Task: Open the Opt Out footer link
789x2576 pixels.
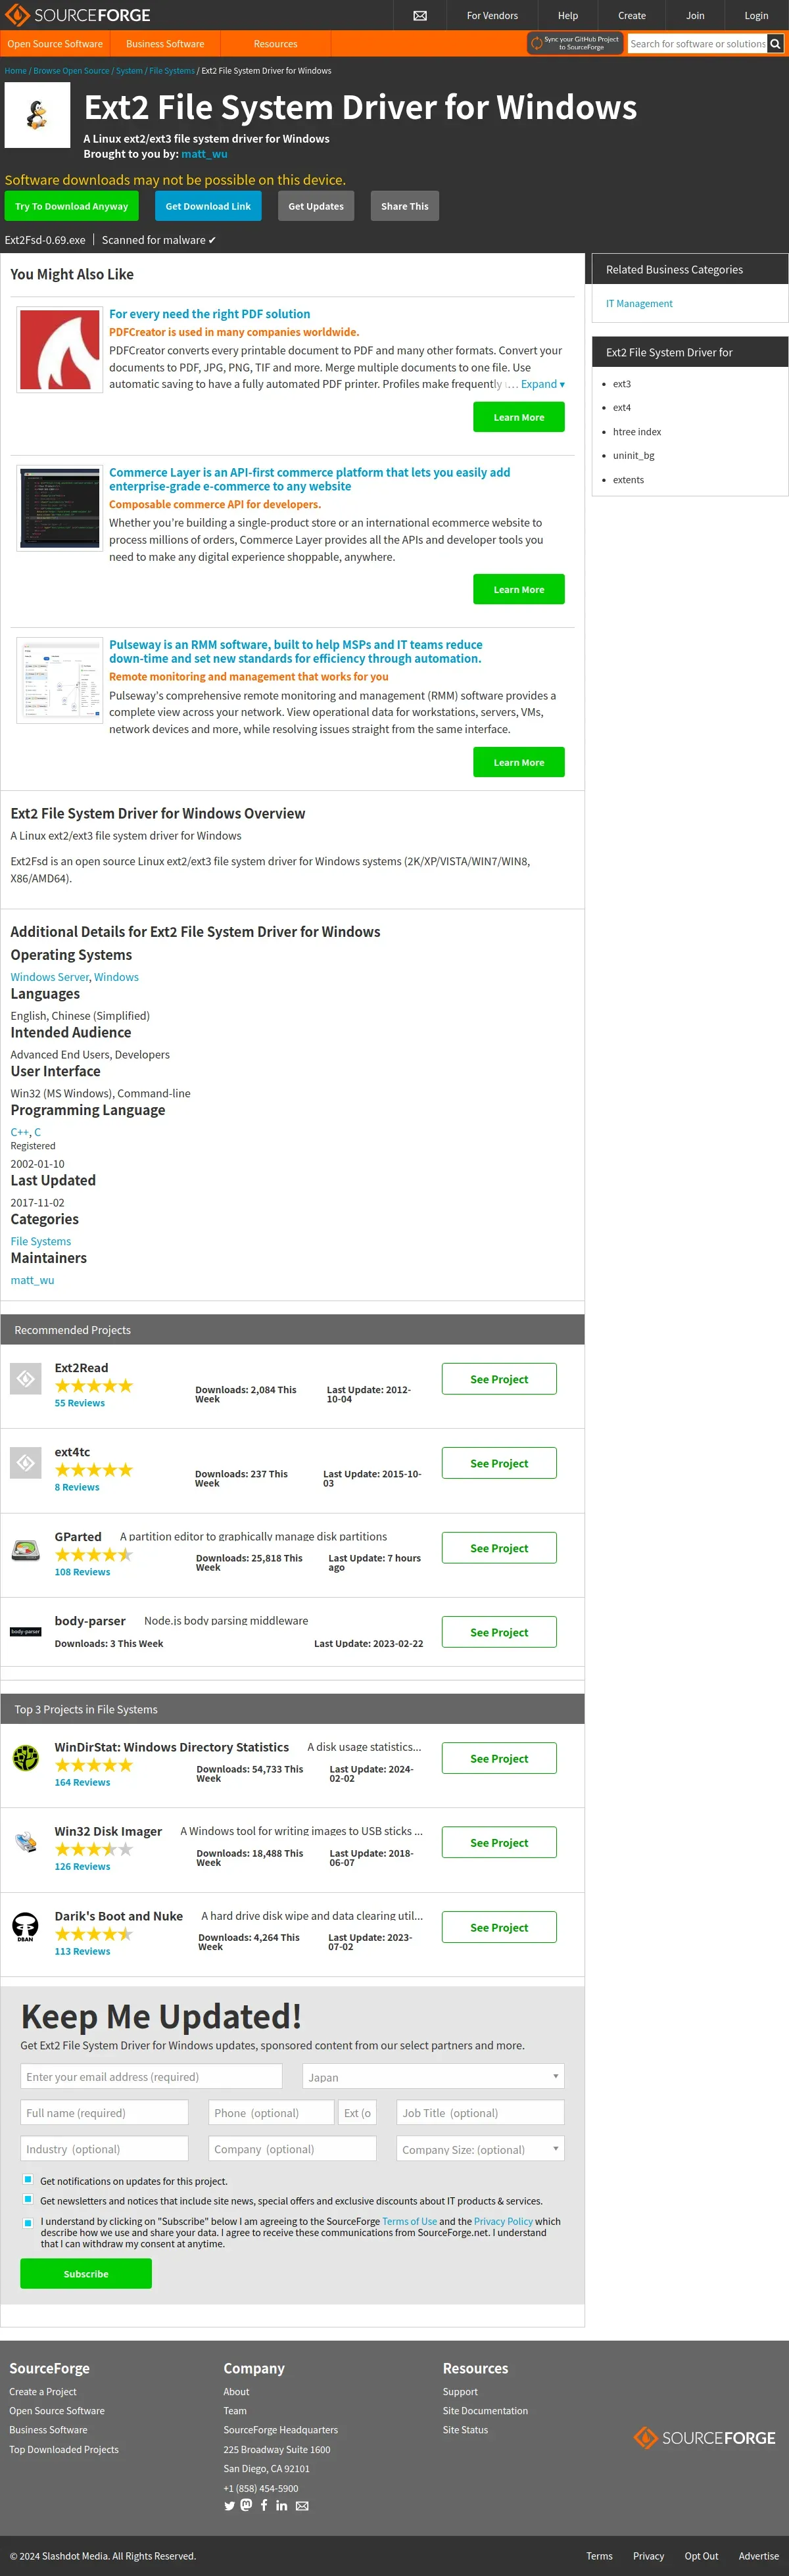Action: point(701,2555)
